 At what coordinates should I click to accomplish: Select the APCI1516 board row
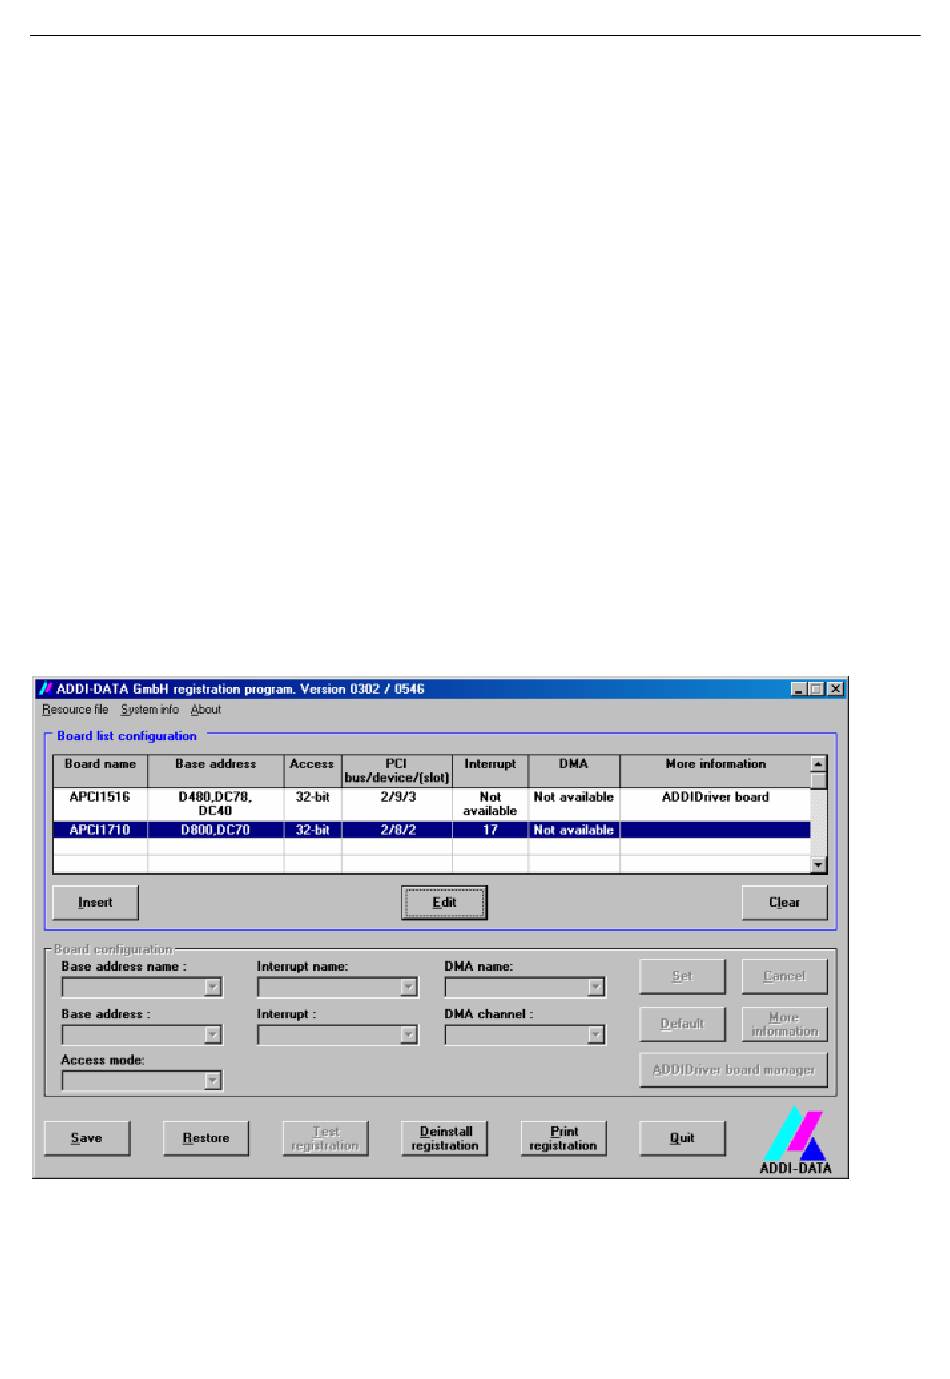pyautogui.click(x=431, y=804)
